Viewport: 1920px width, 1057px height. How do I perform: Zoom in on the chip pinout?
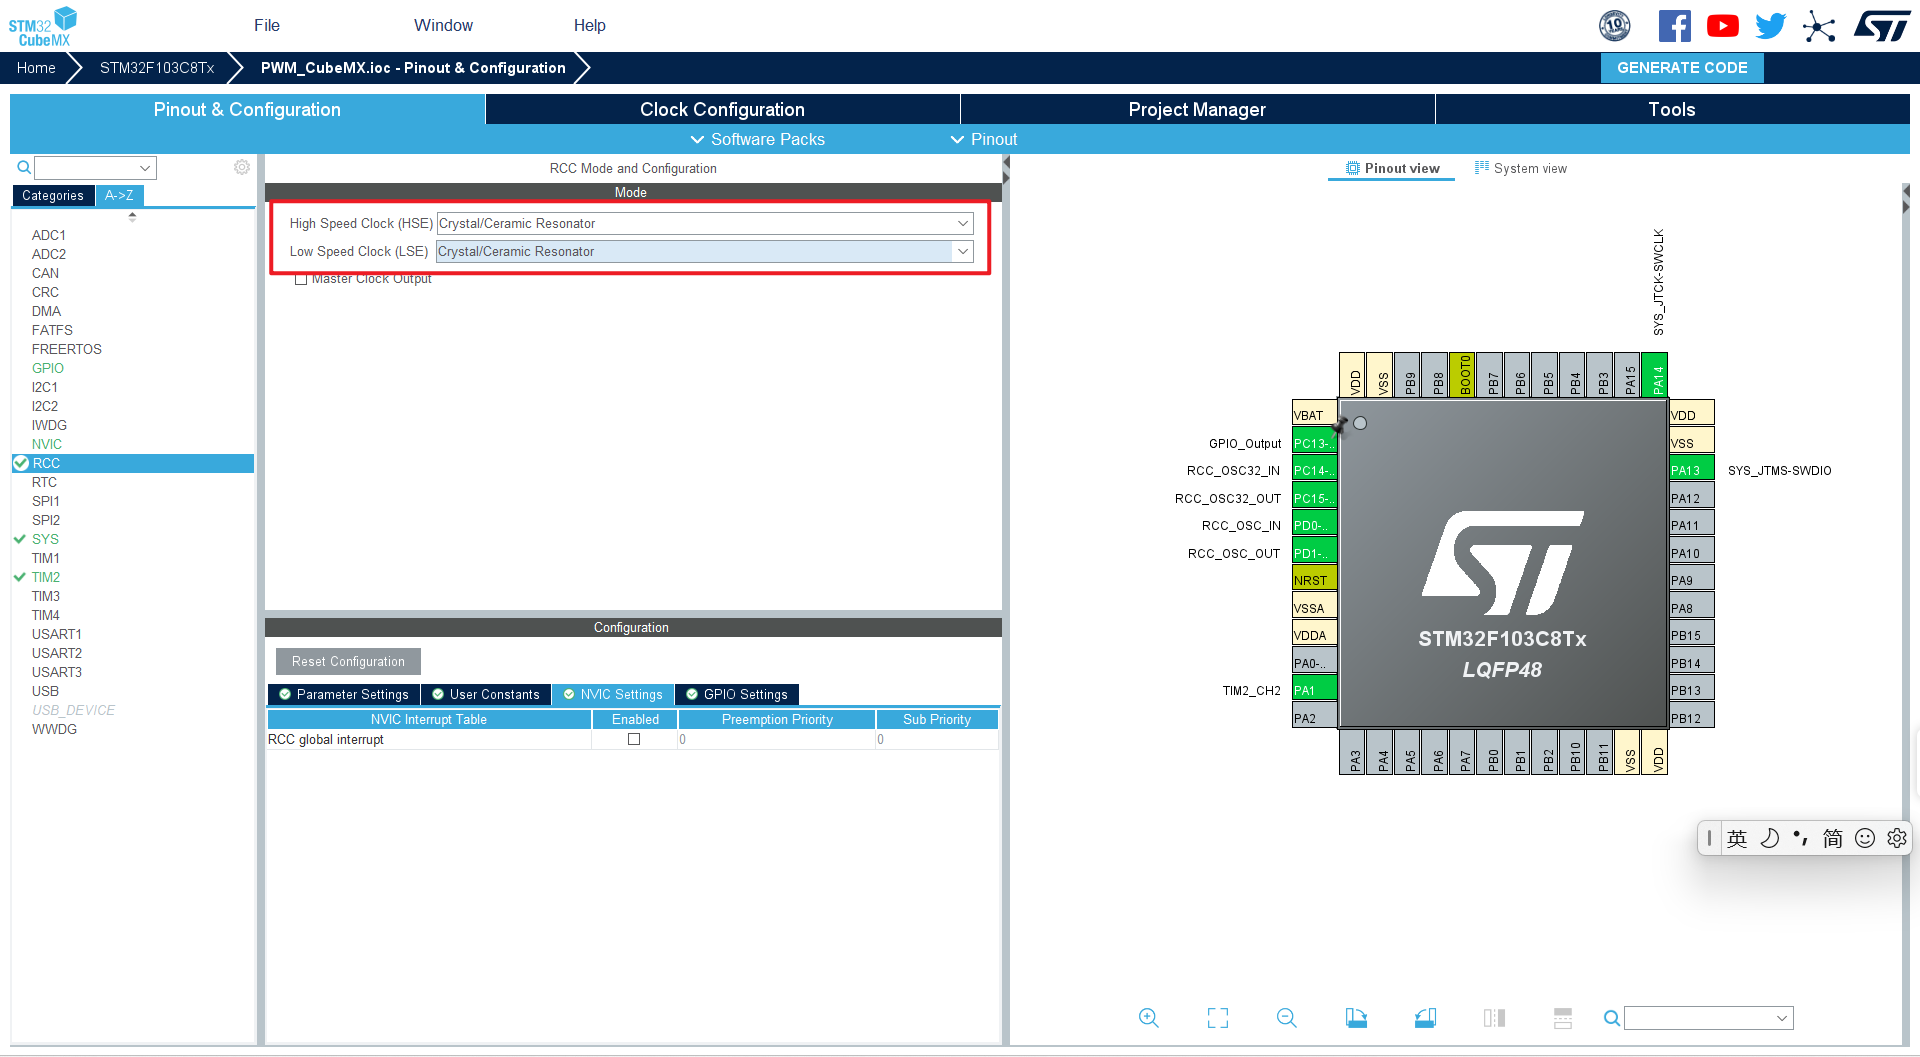1148,1018
